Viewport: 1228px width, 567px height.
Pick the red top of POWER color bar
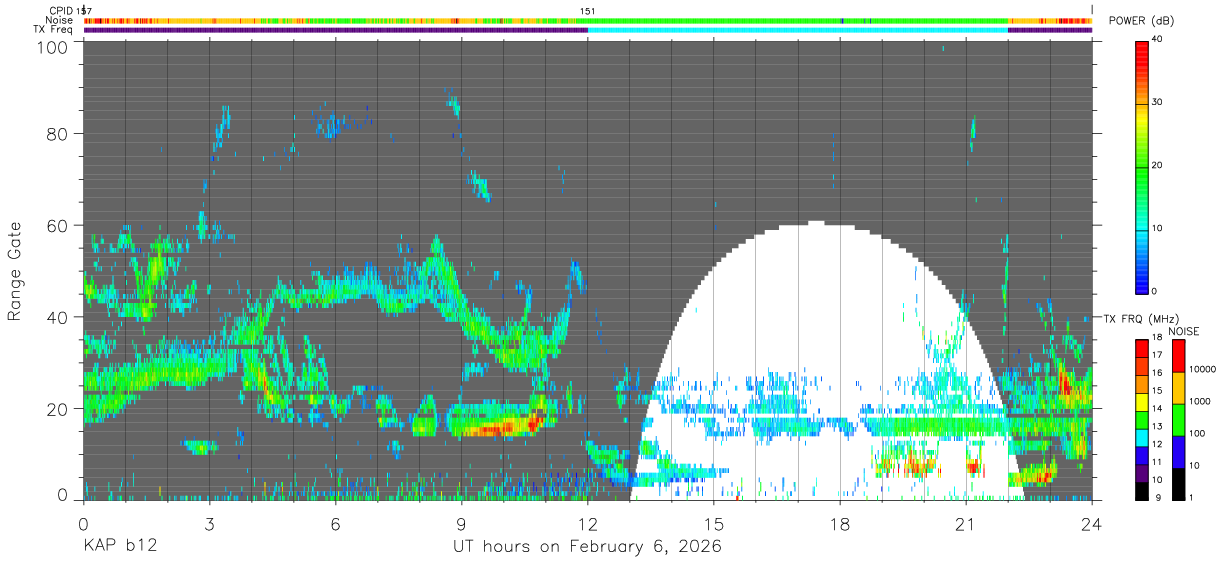(1142, 46)
